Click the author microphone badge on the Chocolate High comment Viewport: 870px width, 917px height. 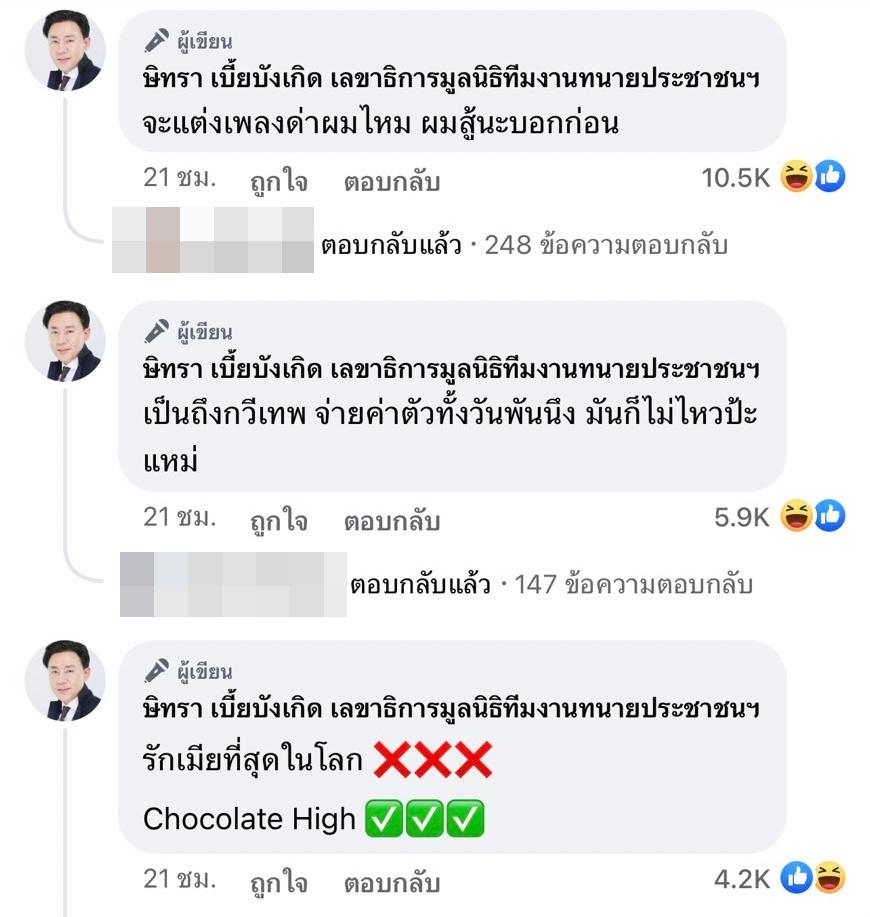point(155,670)
